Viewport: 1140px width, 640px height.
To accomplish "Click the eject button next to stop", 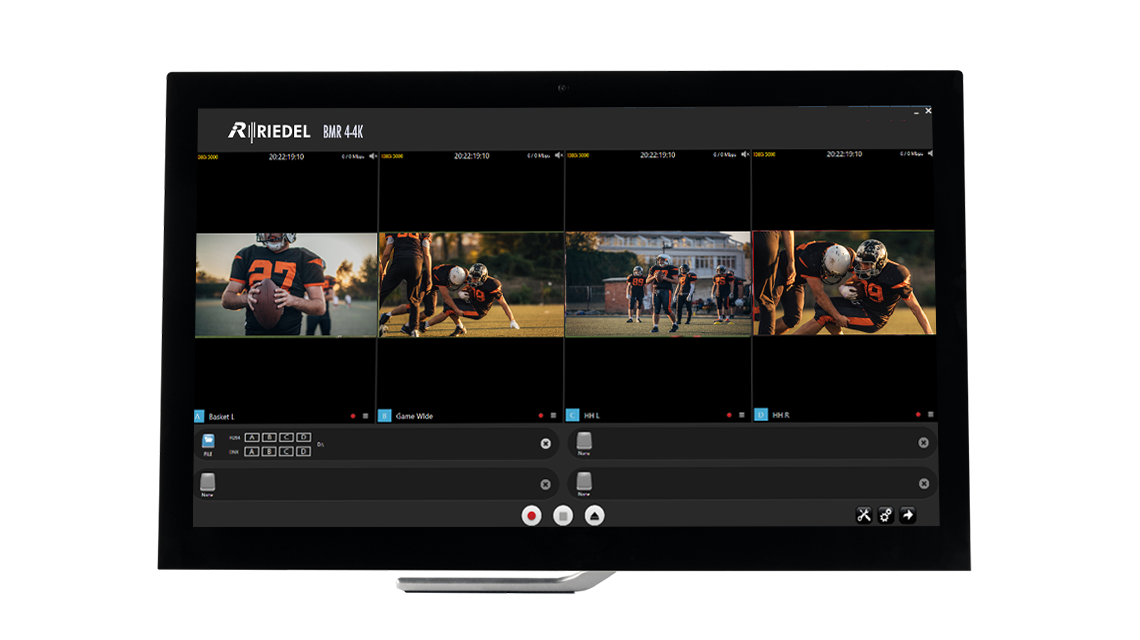I will [594, 516].
